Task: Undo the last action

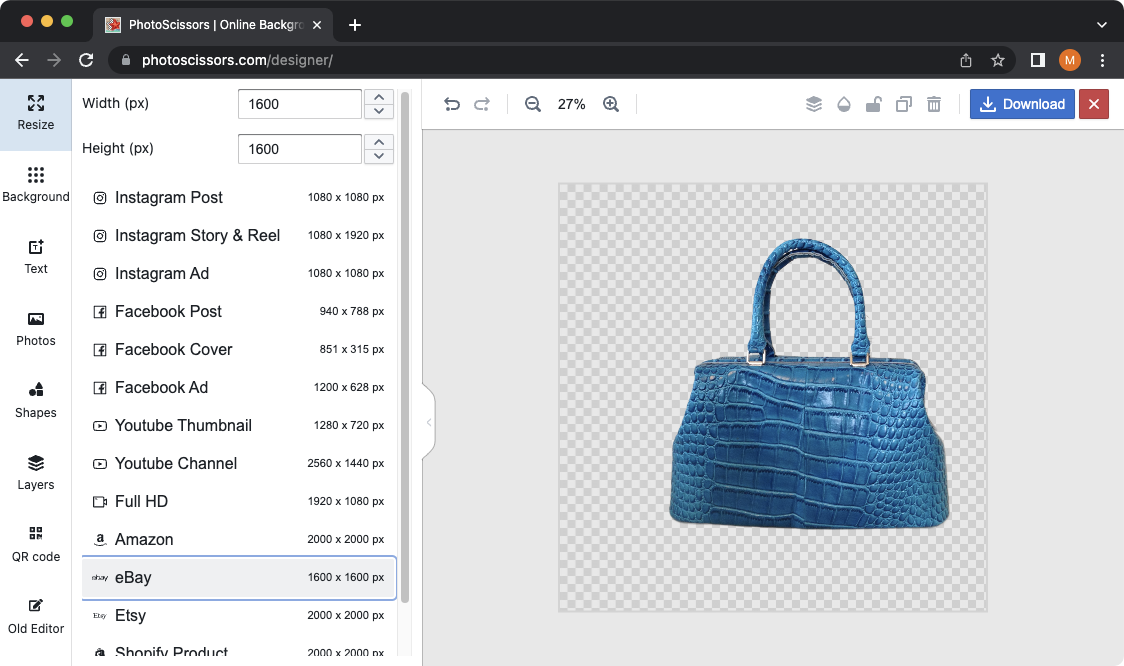Action: click(x=451, y=103)
